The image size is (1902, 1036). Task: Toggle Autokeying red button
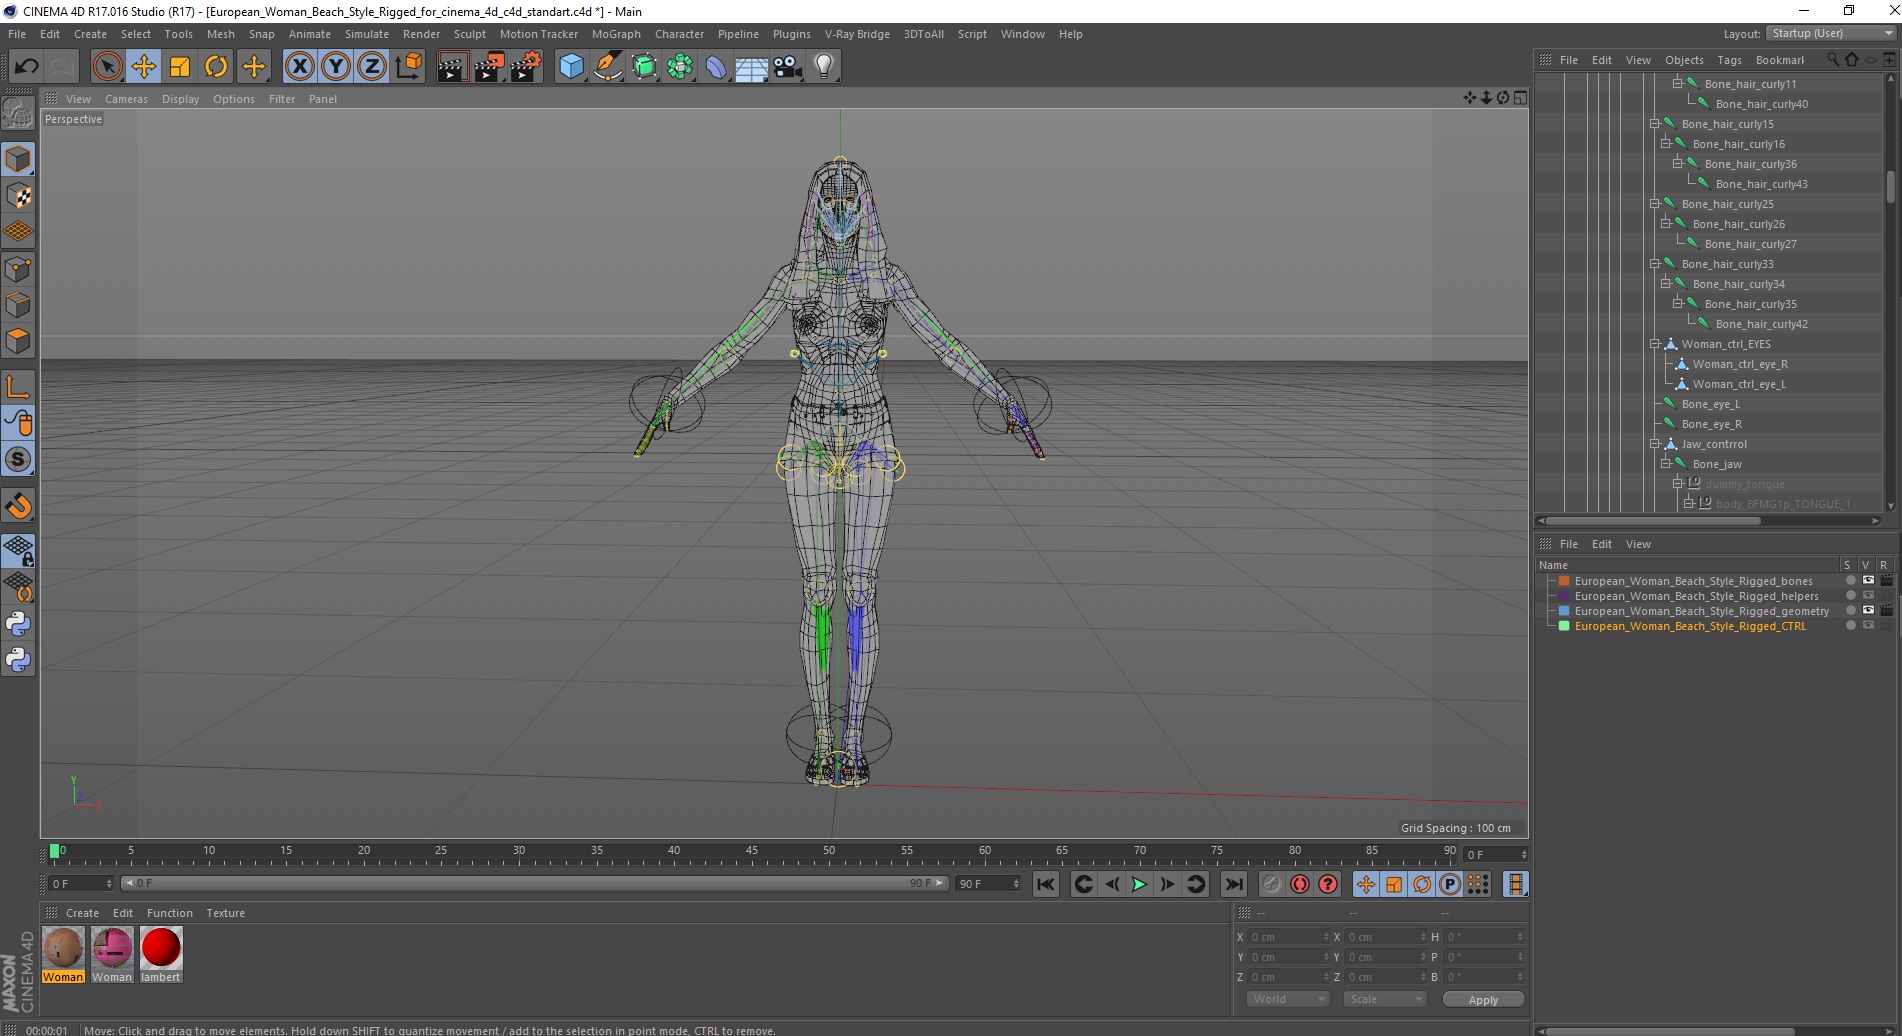coord(1299,884)
